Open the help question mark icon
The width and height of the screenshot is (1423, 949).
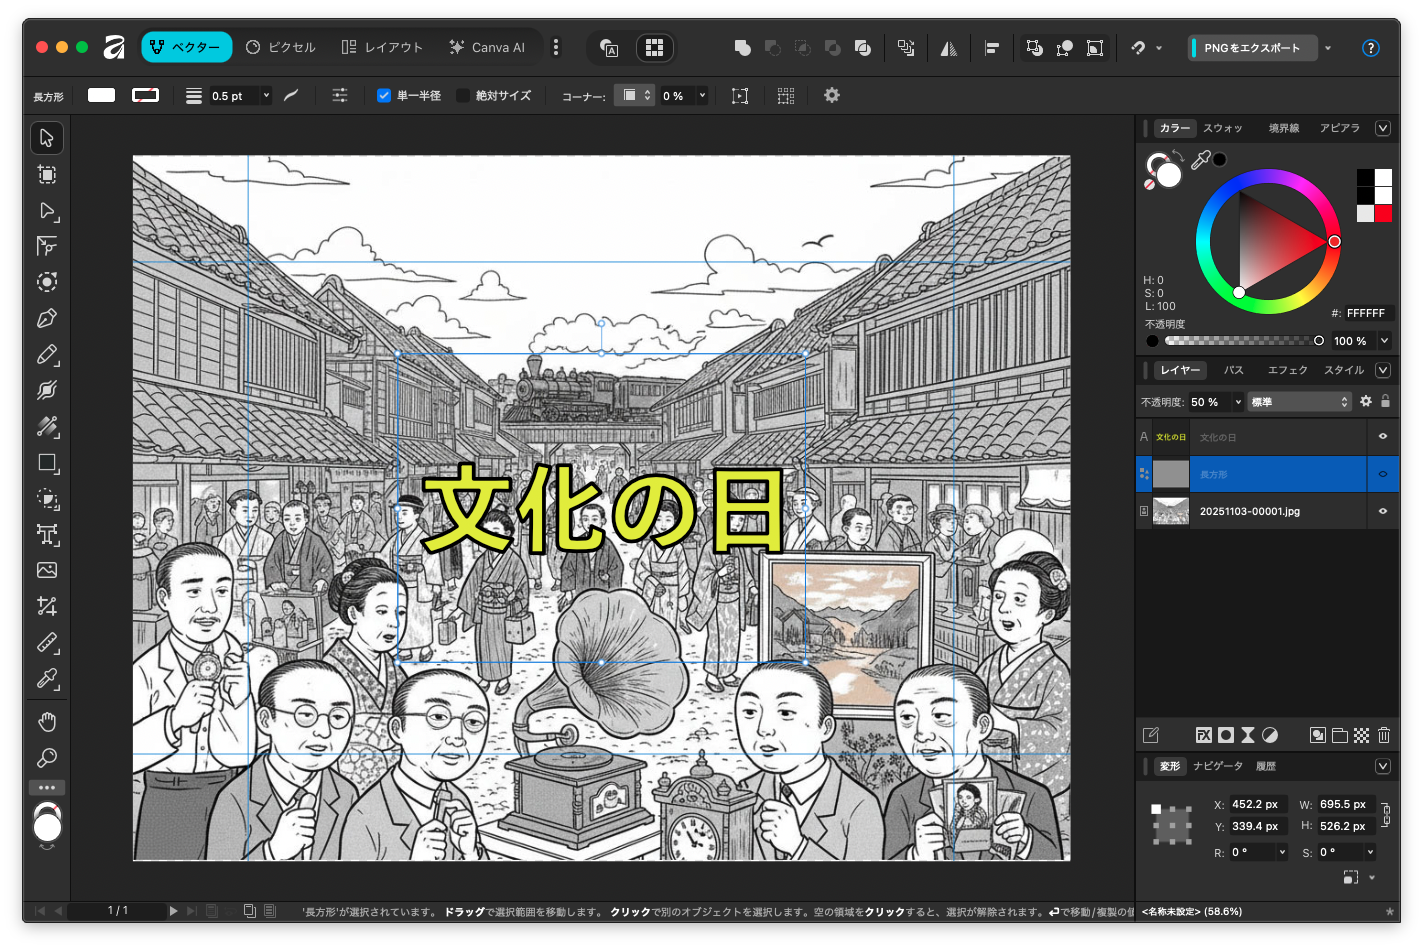coord(1370,48)
